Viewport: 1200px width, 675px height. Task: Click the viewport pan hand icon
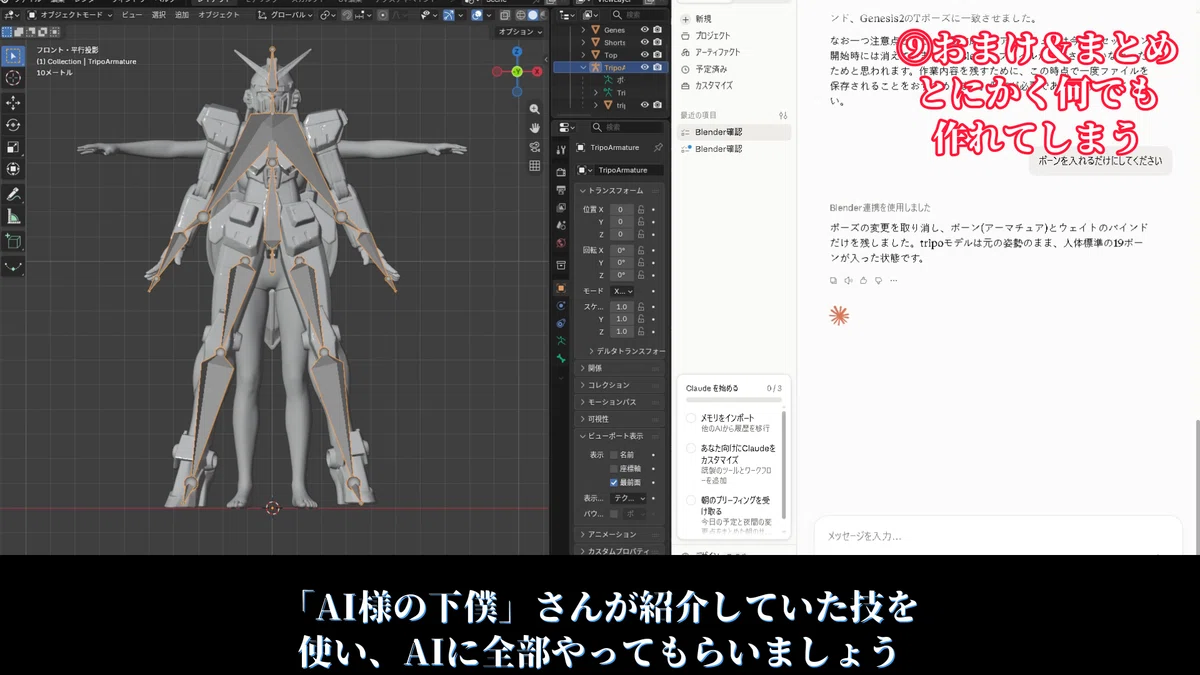tap(535, 128)
